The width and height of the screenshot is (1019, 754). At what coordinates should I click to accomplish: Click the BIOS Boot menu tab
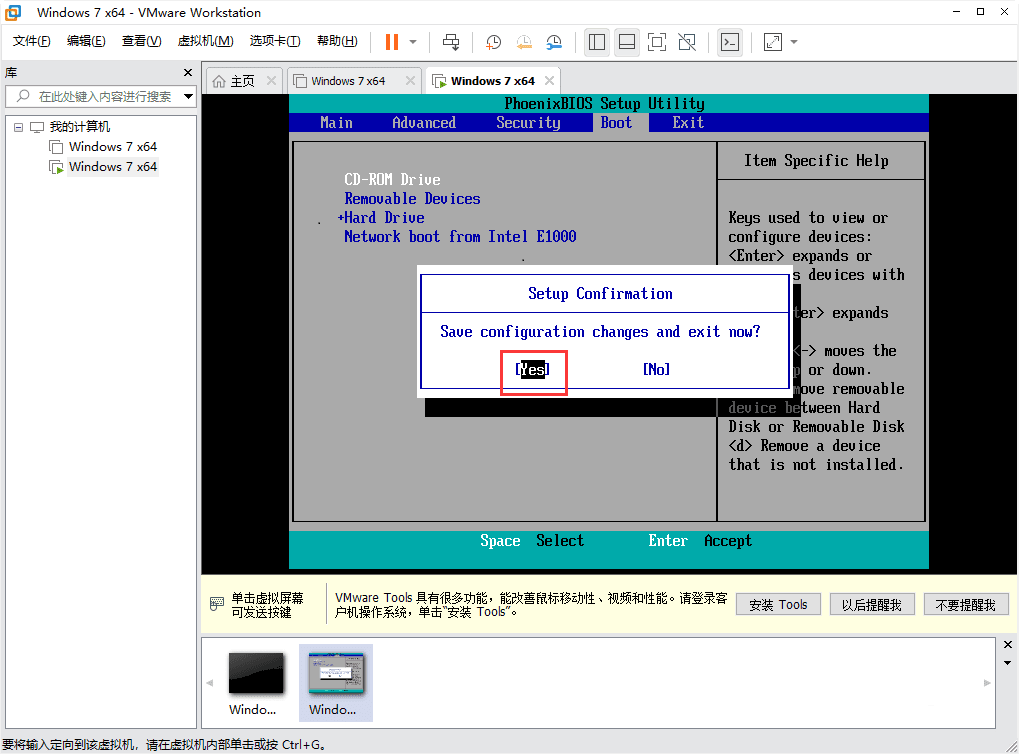(616, 123)
